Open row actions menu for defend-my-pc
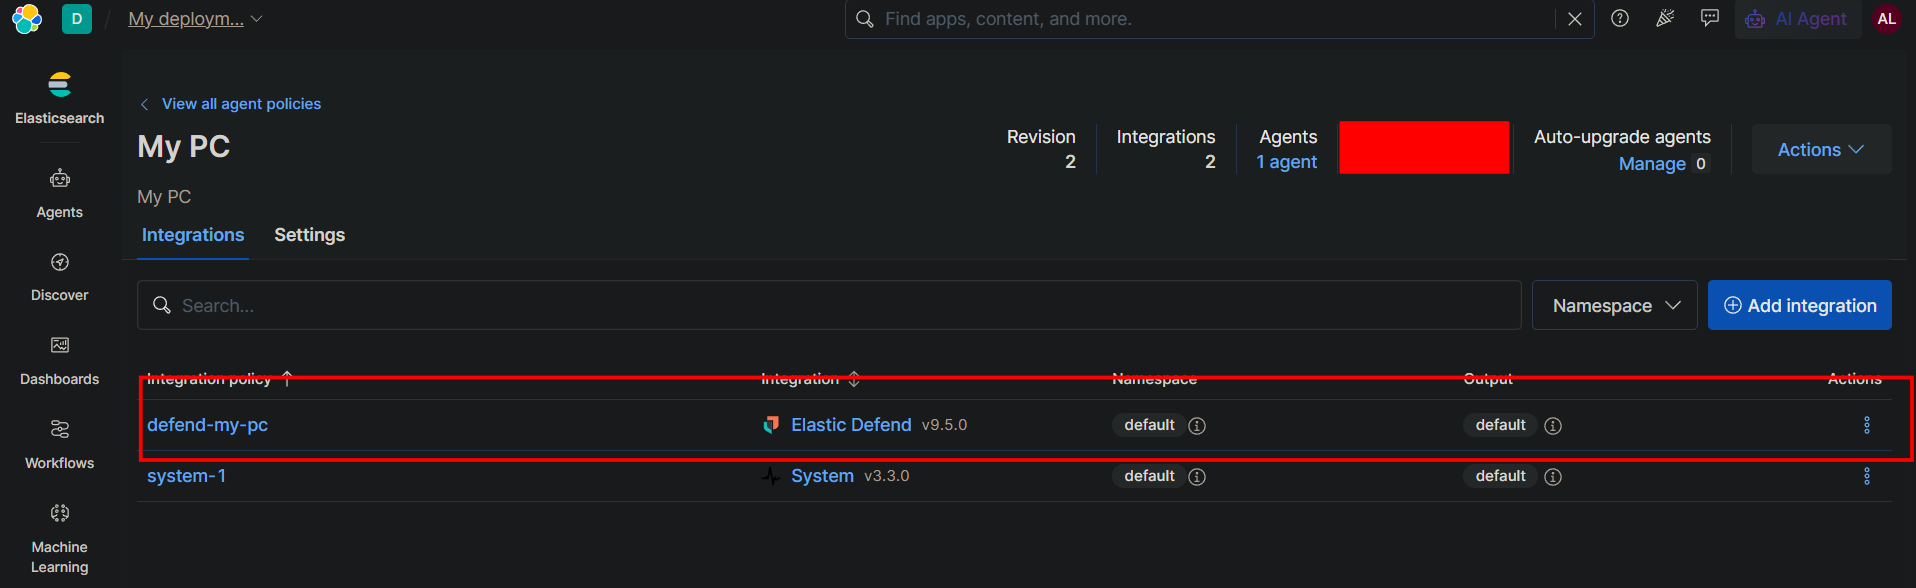Screen dimensions: 1916x588 1867,425
